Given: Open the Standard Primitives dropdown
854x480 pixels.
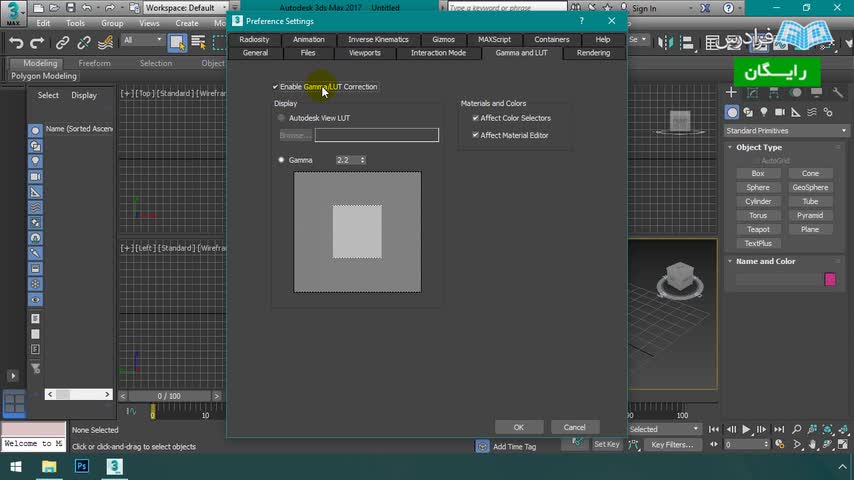Looking at the screenshot, I should [786, 131].
